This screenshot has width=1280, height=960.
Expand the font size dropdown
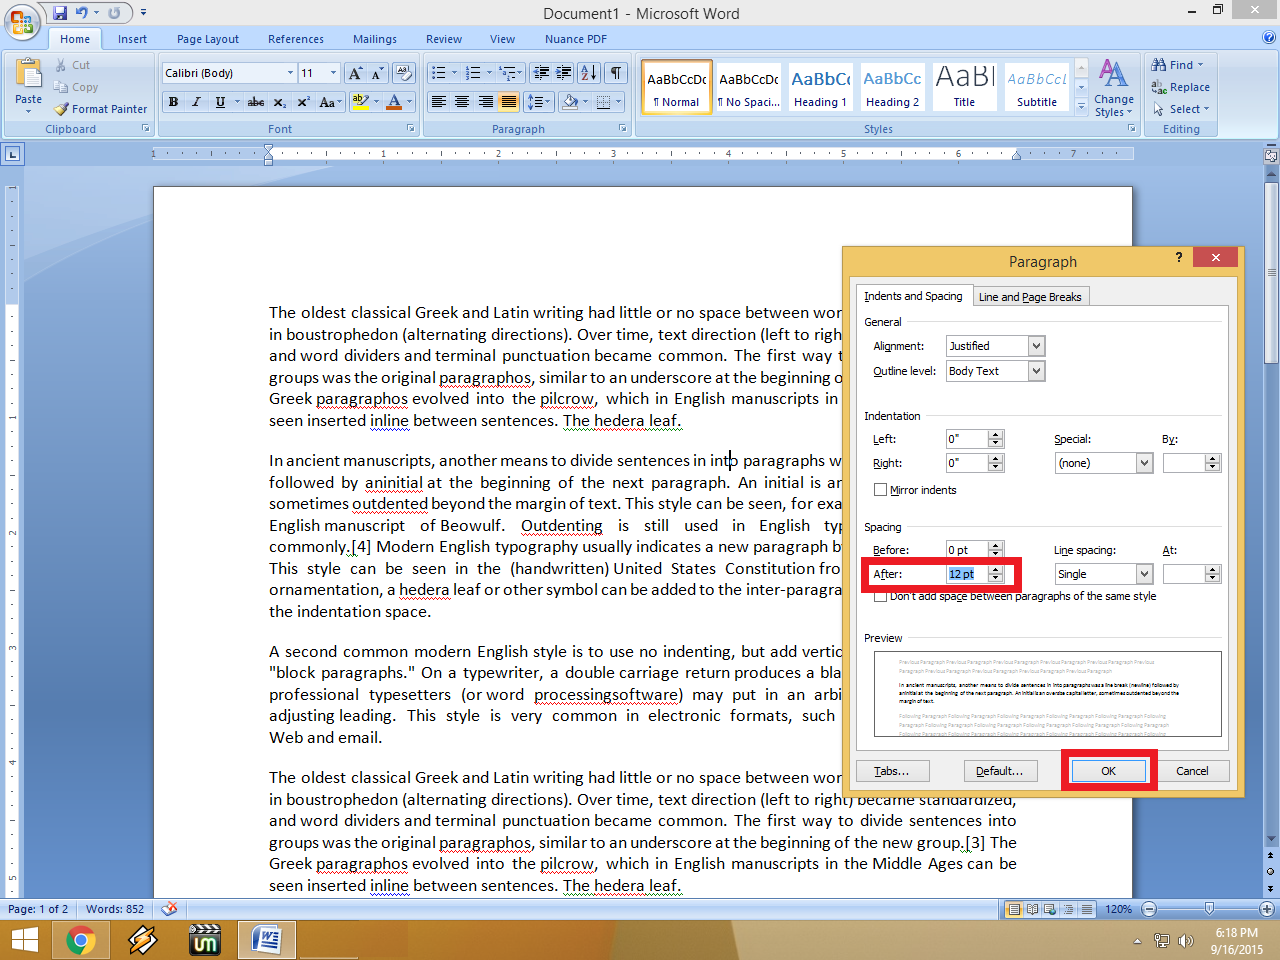tap(333, 72)
